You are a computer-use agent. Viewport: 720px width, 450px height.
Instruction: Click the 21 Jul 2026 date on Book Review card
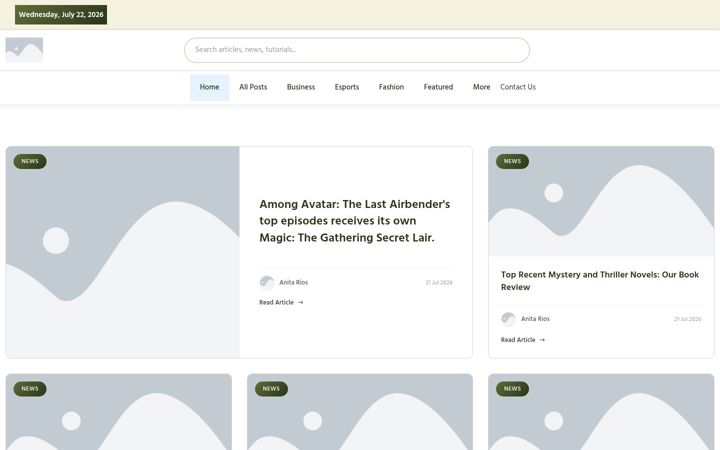pyautogui.click(x=687, y=319)
